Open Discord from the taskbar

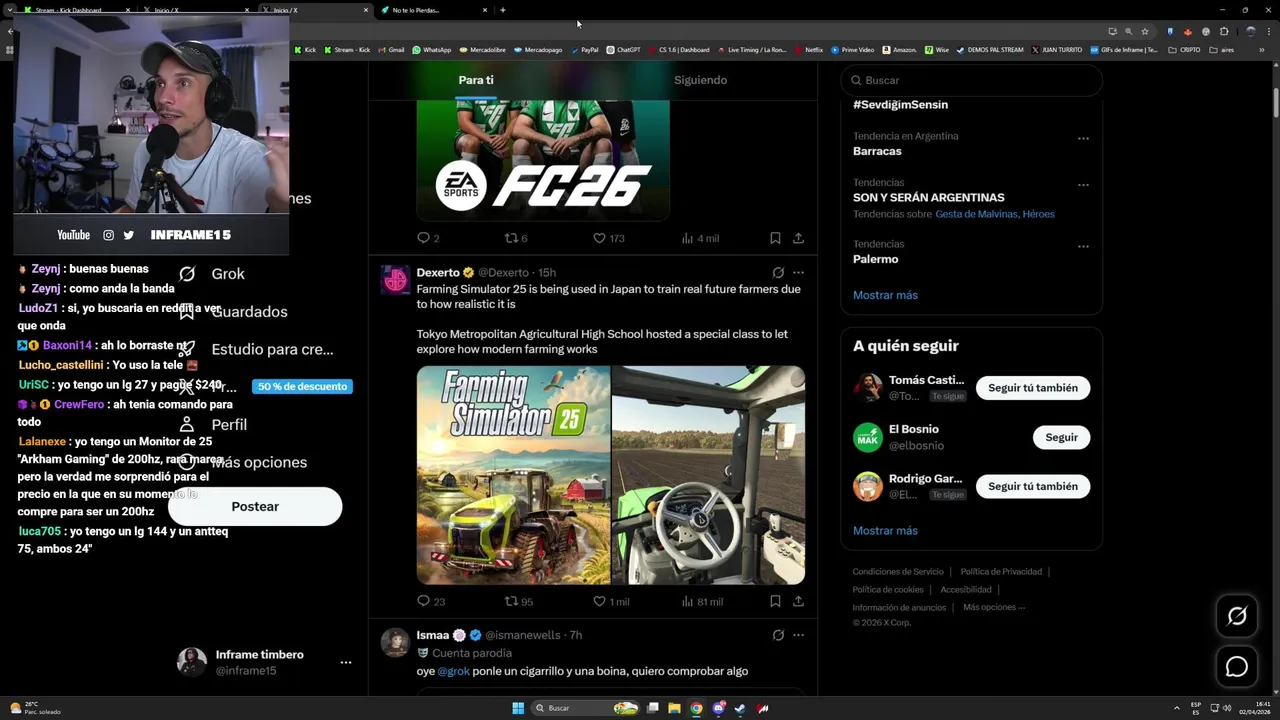pos(718,708)
